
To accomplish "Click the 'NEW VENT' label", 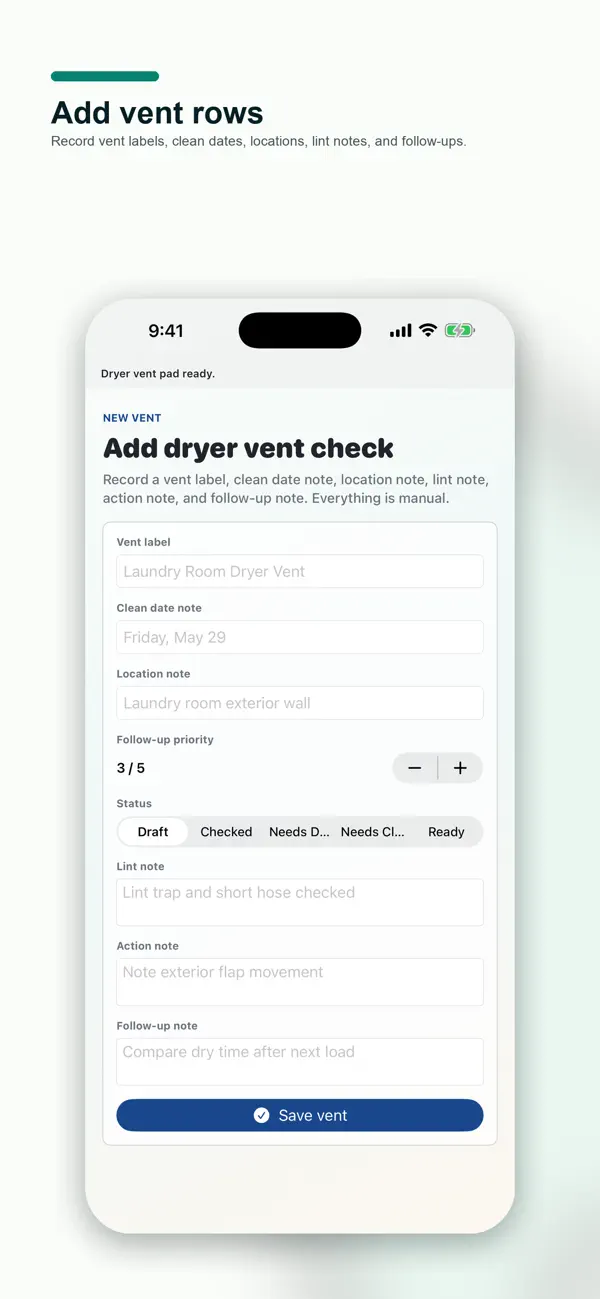I will pos(132,418).
